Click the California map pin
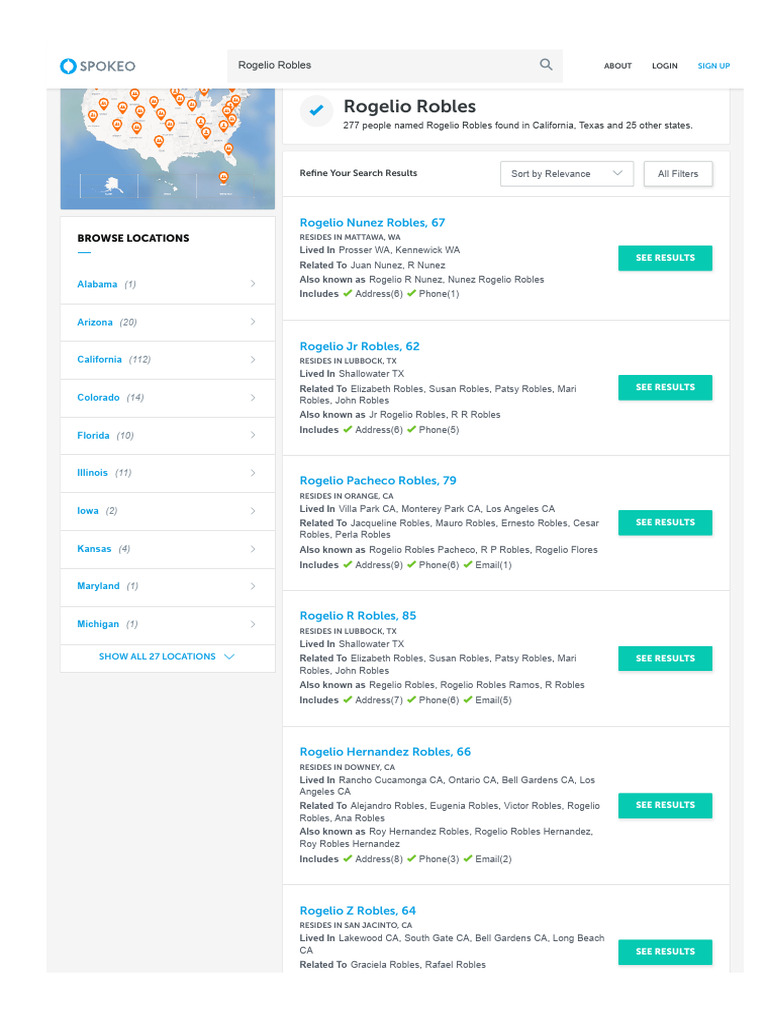This screenshot has height=1024, width=768. tap(93, 116)
